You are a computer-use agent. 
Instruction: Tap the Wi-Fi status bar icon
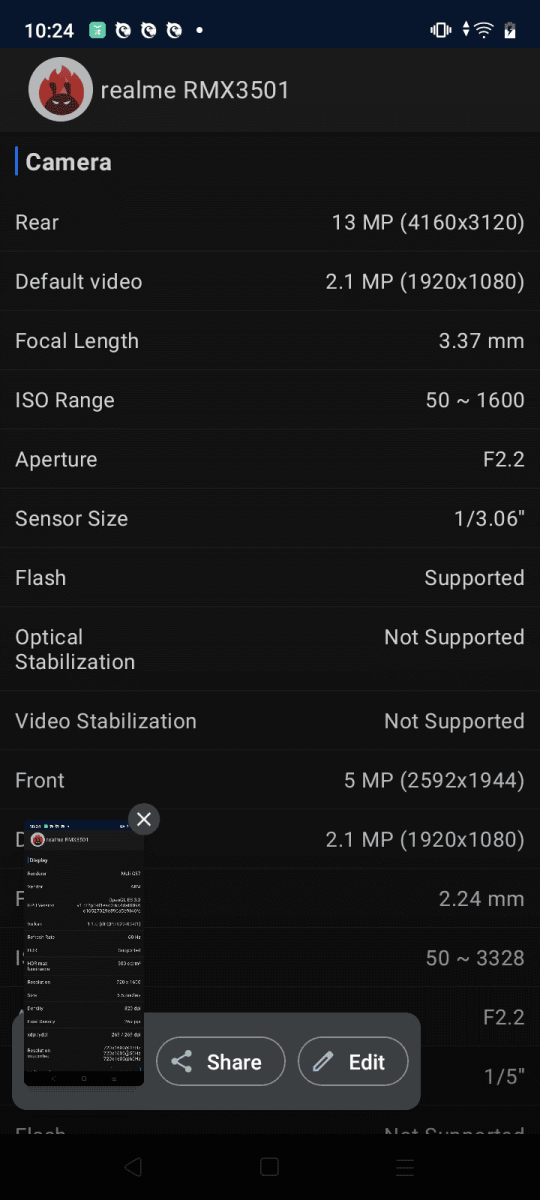[x=484, y=30]
